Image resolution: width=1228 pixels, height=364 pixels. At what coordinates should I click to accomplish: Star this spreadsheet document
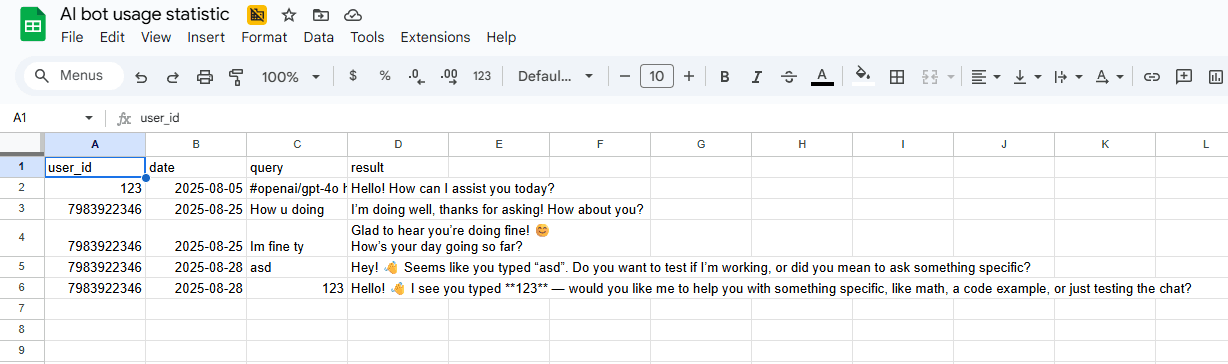point(289,15)
